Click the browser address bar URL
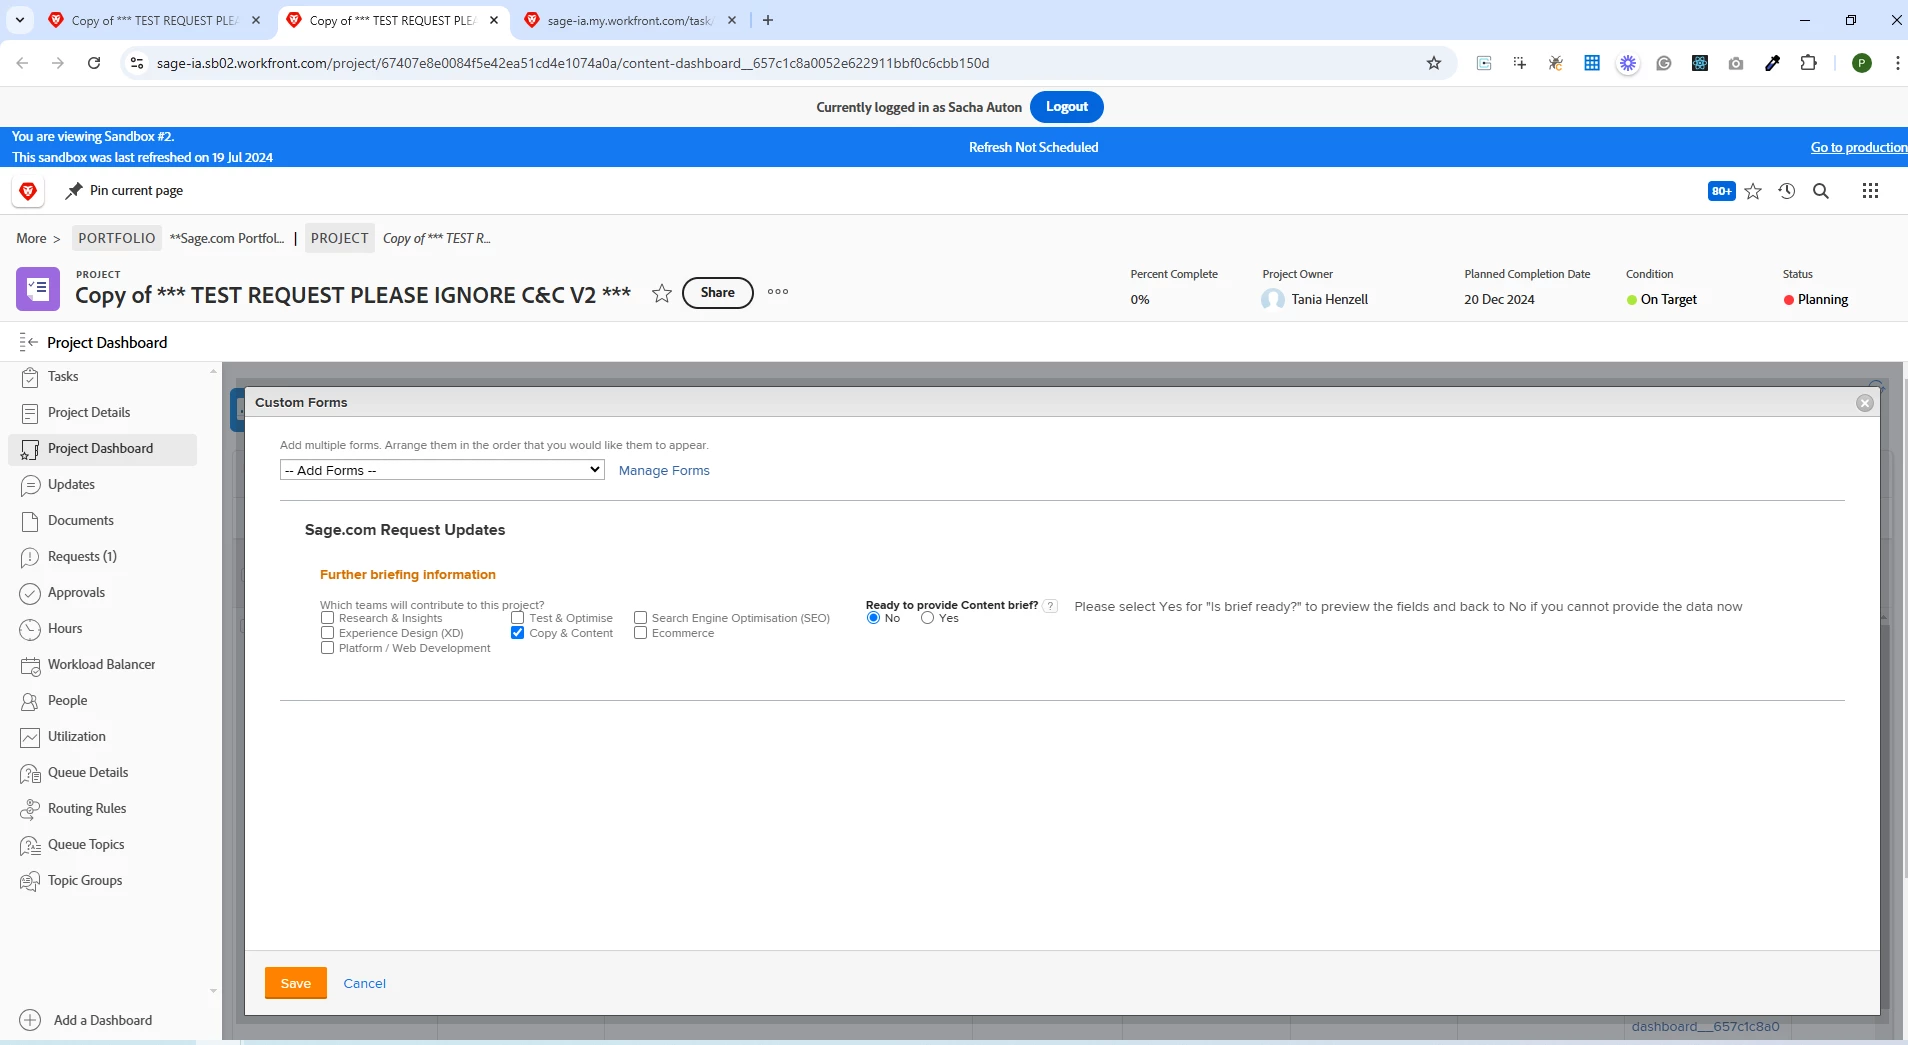 (x=573, y=63)
